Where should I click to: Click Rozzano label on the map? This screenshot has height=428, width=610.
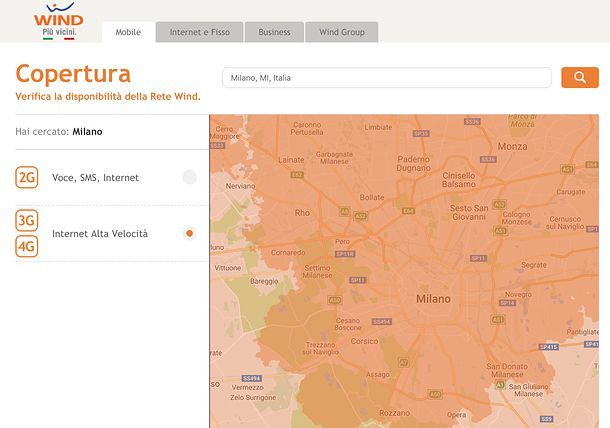click(394, 413)
